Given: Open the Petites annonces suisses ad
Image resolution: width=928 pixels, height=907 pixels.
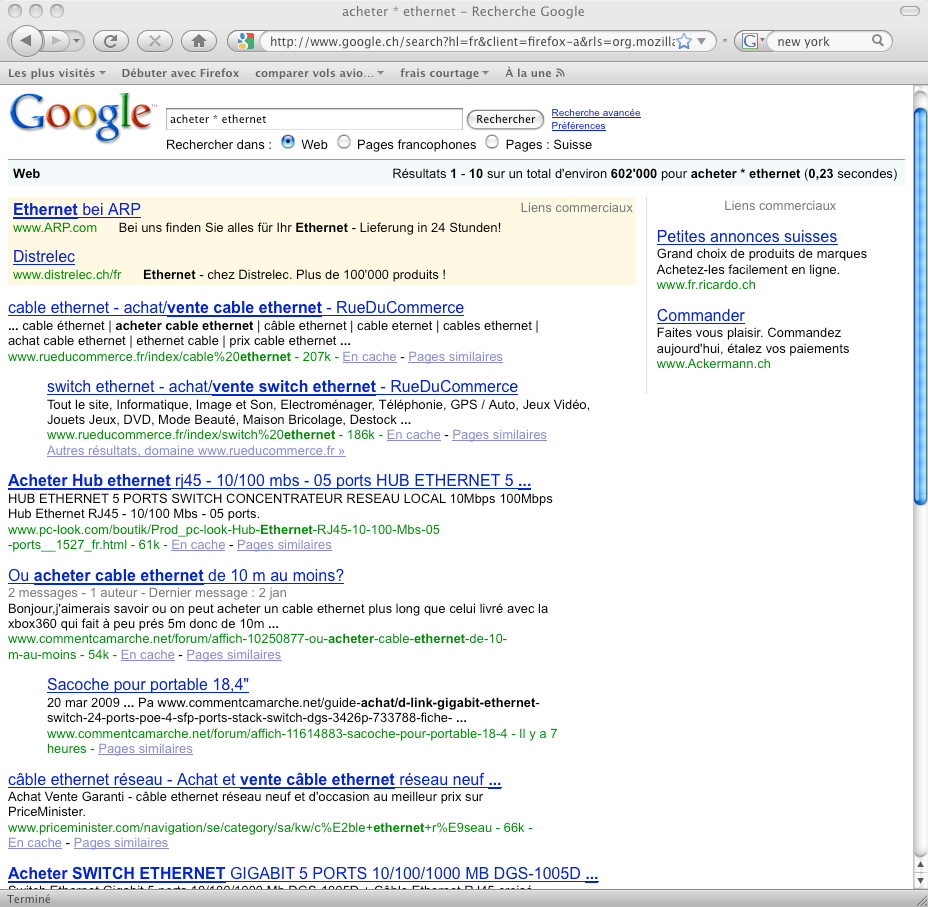Looking at the screenshot, I should pos(747,237).
